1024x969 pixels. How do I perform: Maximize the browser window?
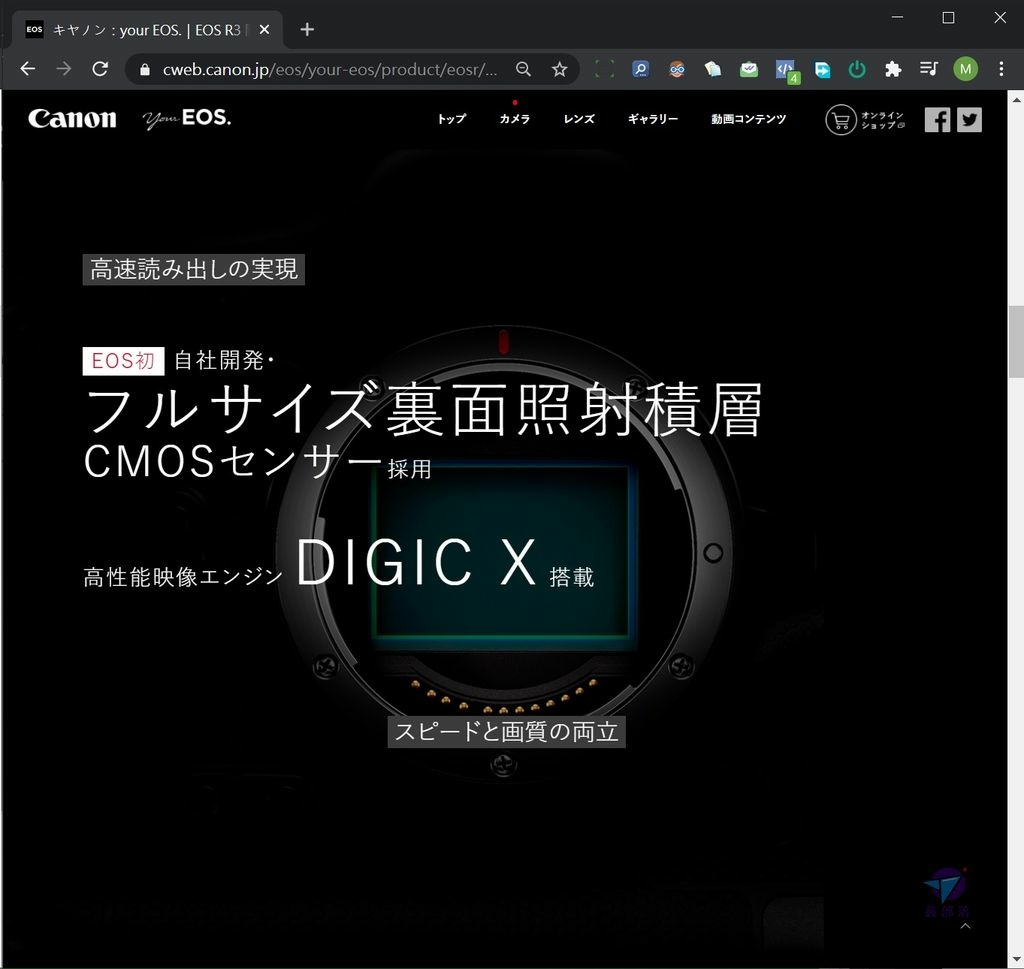948,18
